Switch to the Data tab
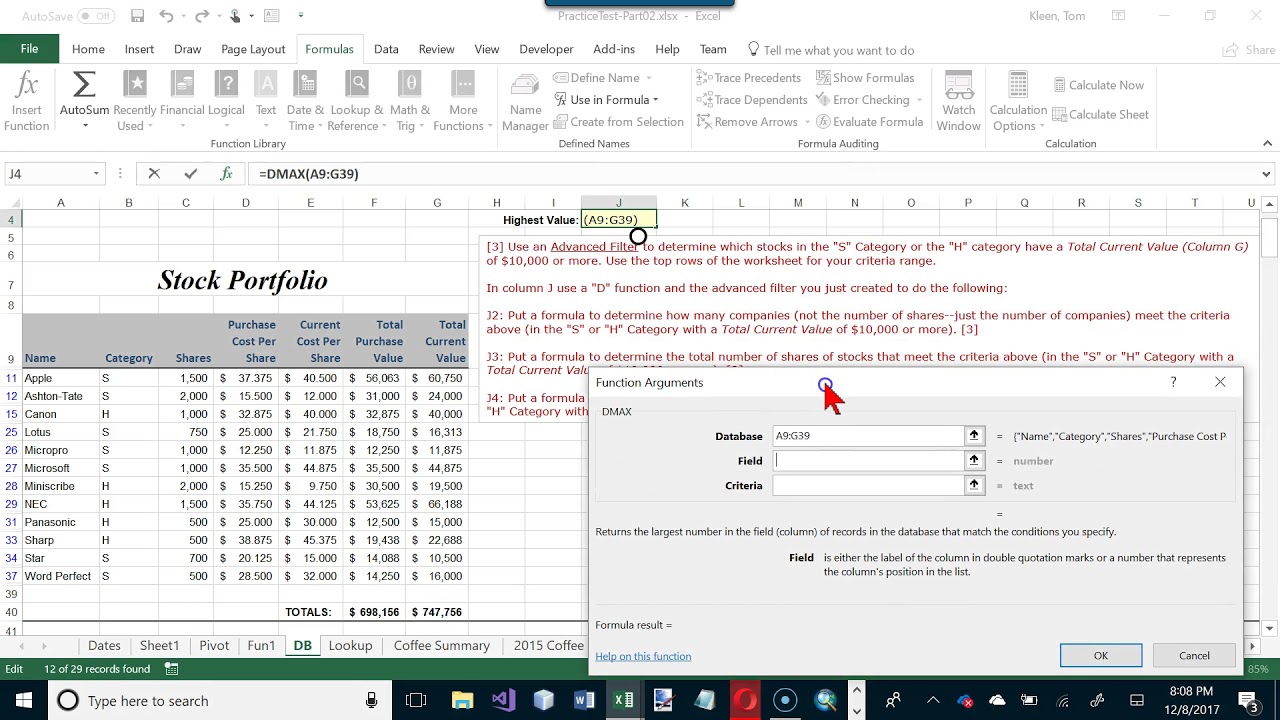This screenshot has height=720, width=1280. pyautogui.click(x=386, y=49)
